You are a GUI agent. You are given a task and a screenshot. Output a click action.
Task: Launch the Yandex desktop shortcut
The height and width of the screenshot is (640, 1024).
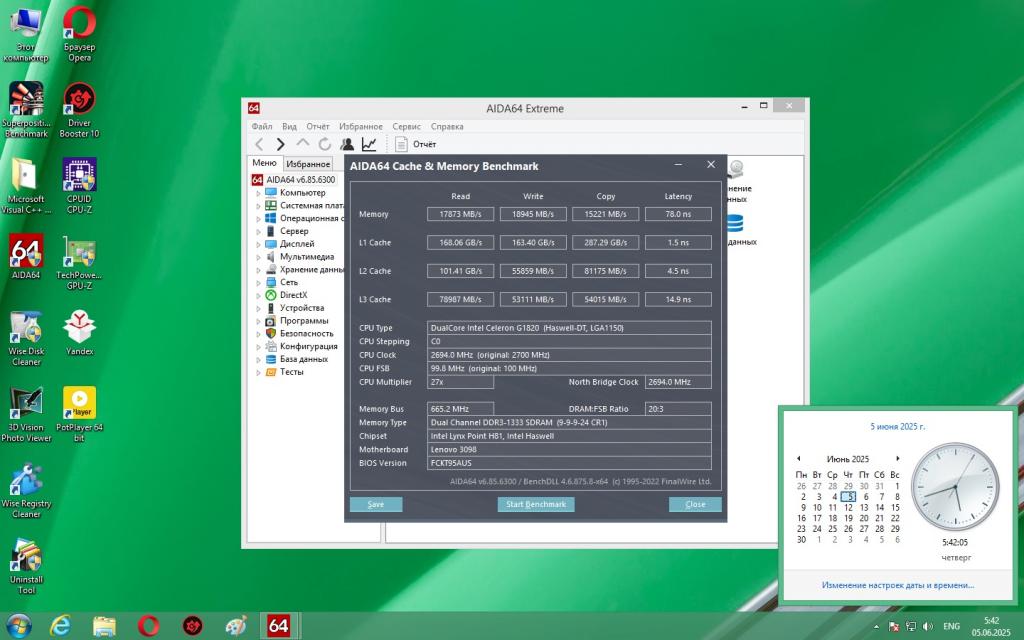pos(79,332)
